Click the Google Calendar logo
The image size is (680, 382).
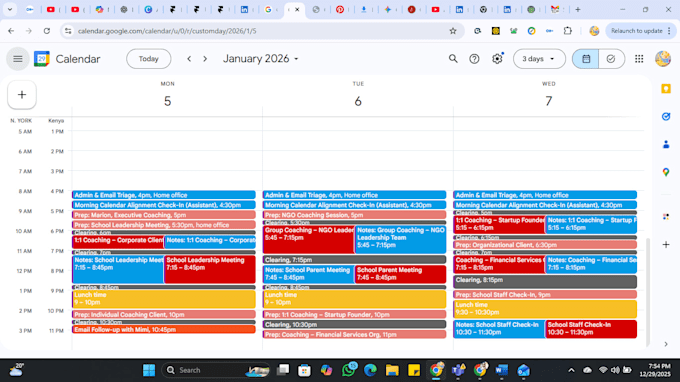coord(42,59)
